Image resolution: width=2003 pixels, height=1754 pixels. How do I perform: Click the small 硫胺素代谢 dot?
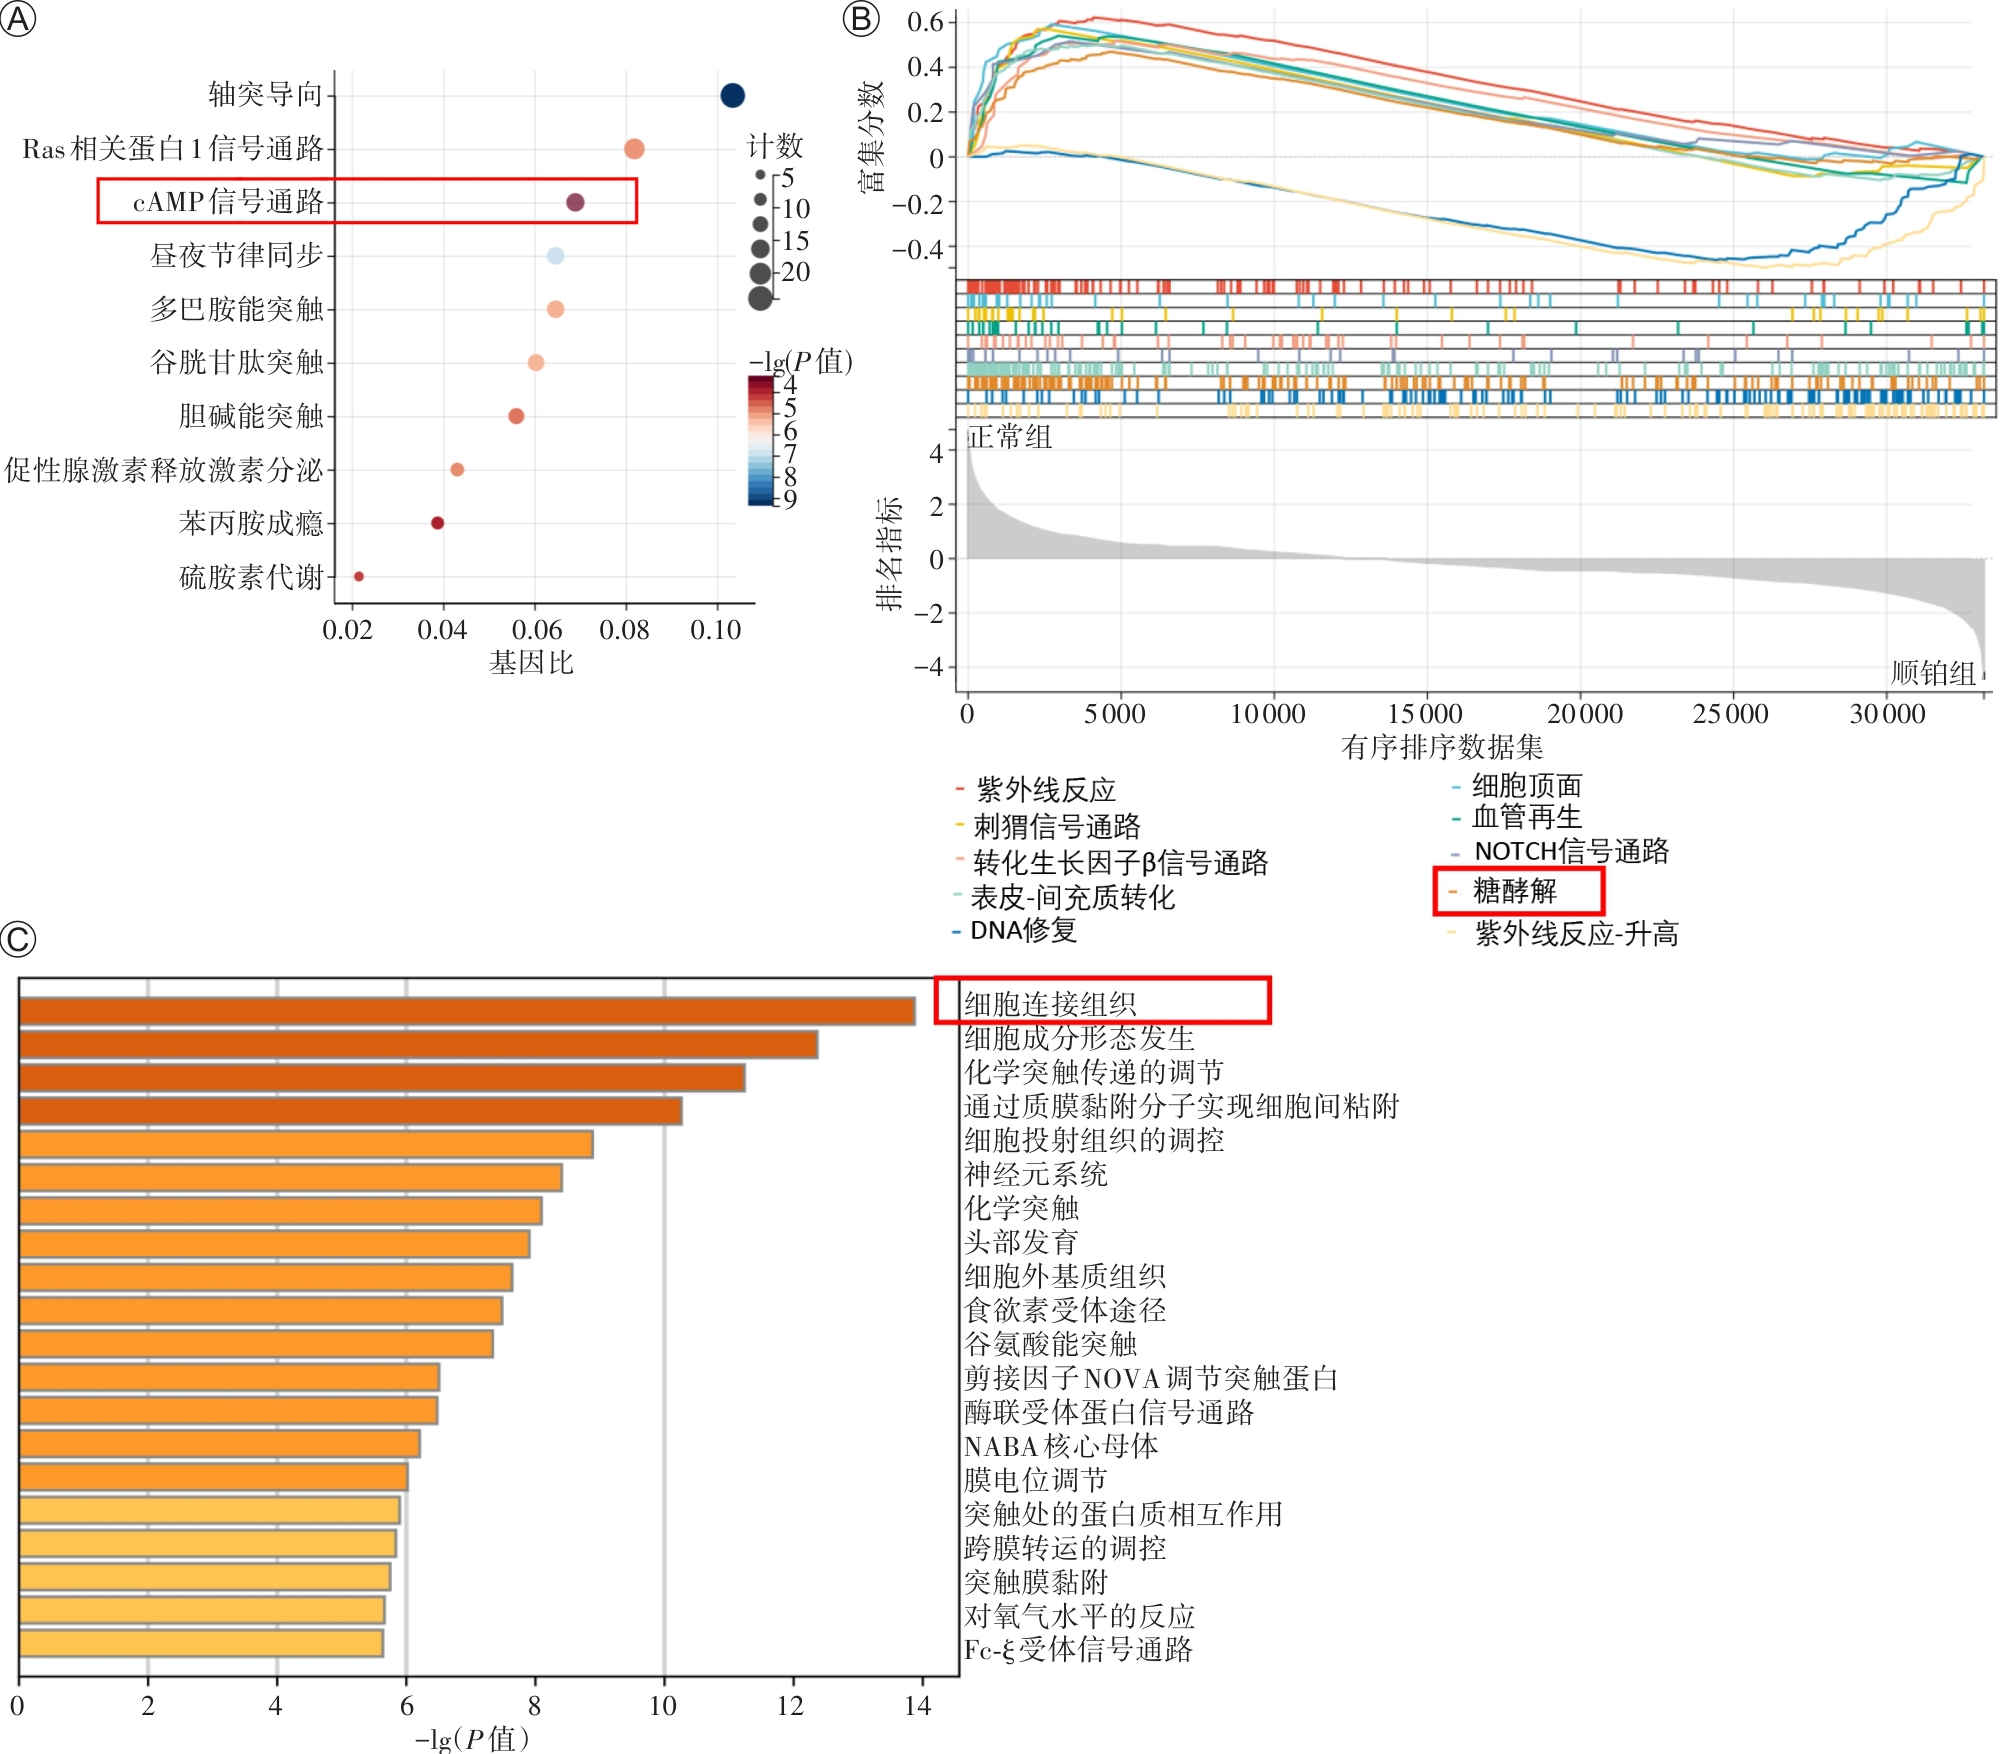click(x=359, y=576)
